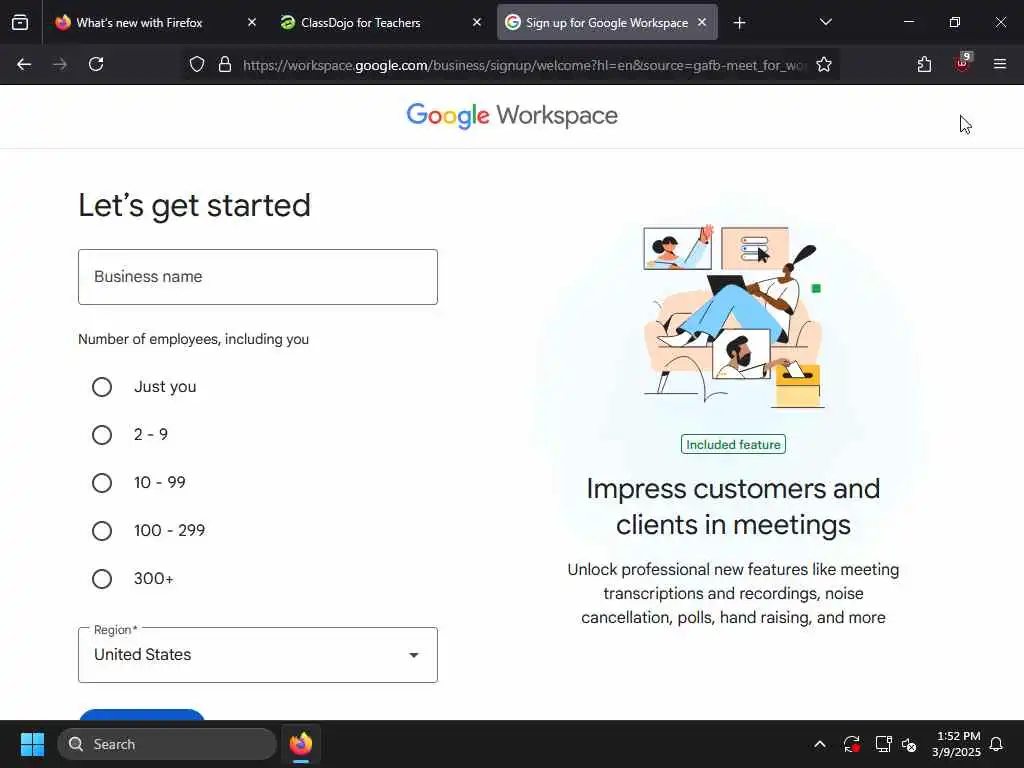The height and width of the screenshot is (768, 1024).
Task: Click Number of employees, including you label
Action: [193, 340]
